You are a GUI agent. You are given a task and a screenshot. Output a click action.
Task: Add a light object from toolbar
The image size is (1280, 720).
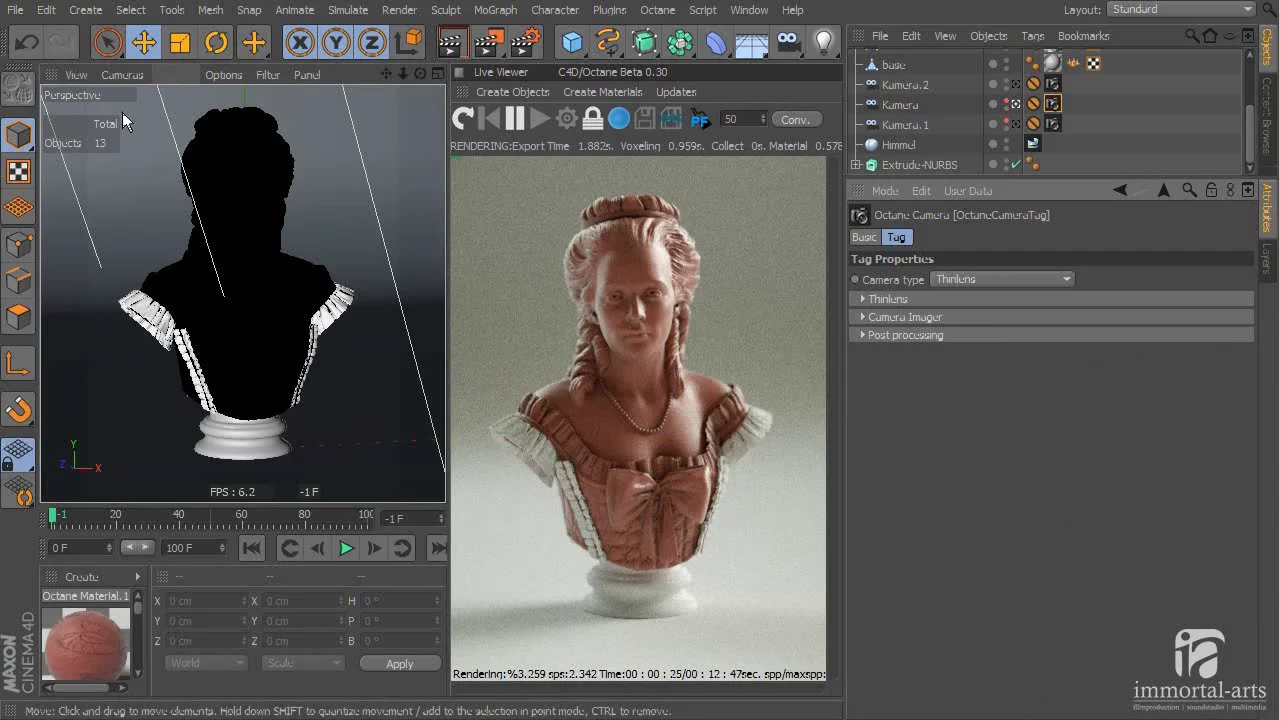coord(823,42)
